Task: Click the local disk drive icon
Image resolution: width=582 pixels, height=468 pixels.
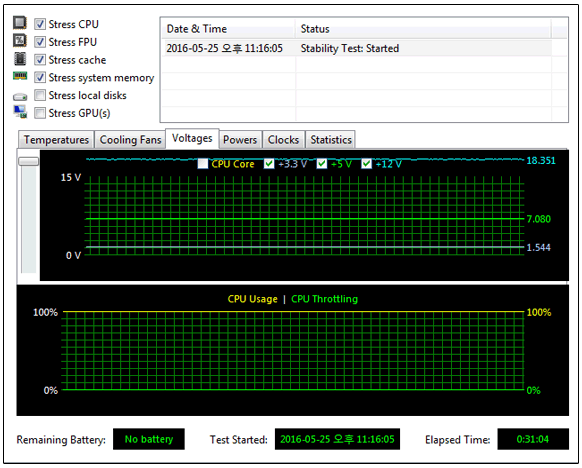Action: pos(20,97)
